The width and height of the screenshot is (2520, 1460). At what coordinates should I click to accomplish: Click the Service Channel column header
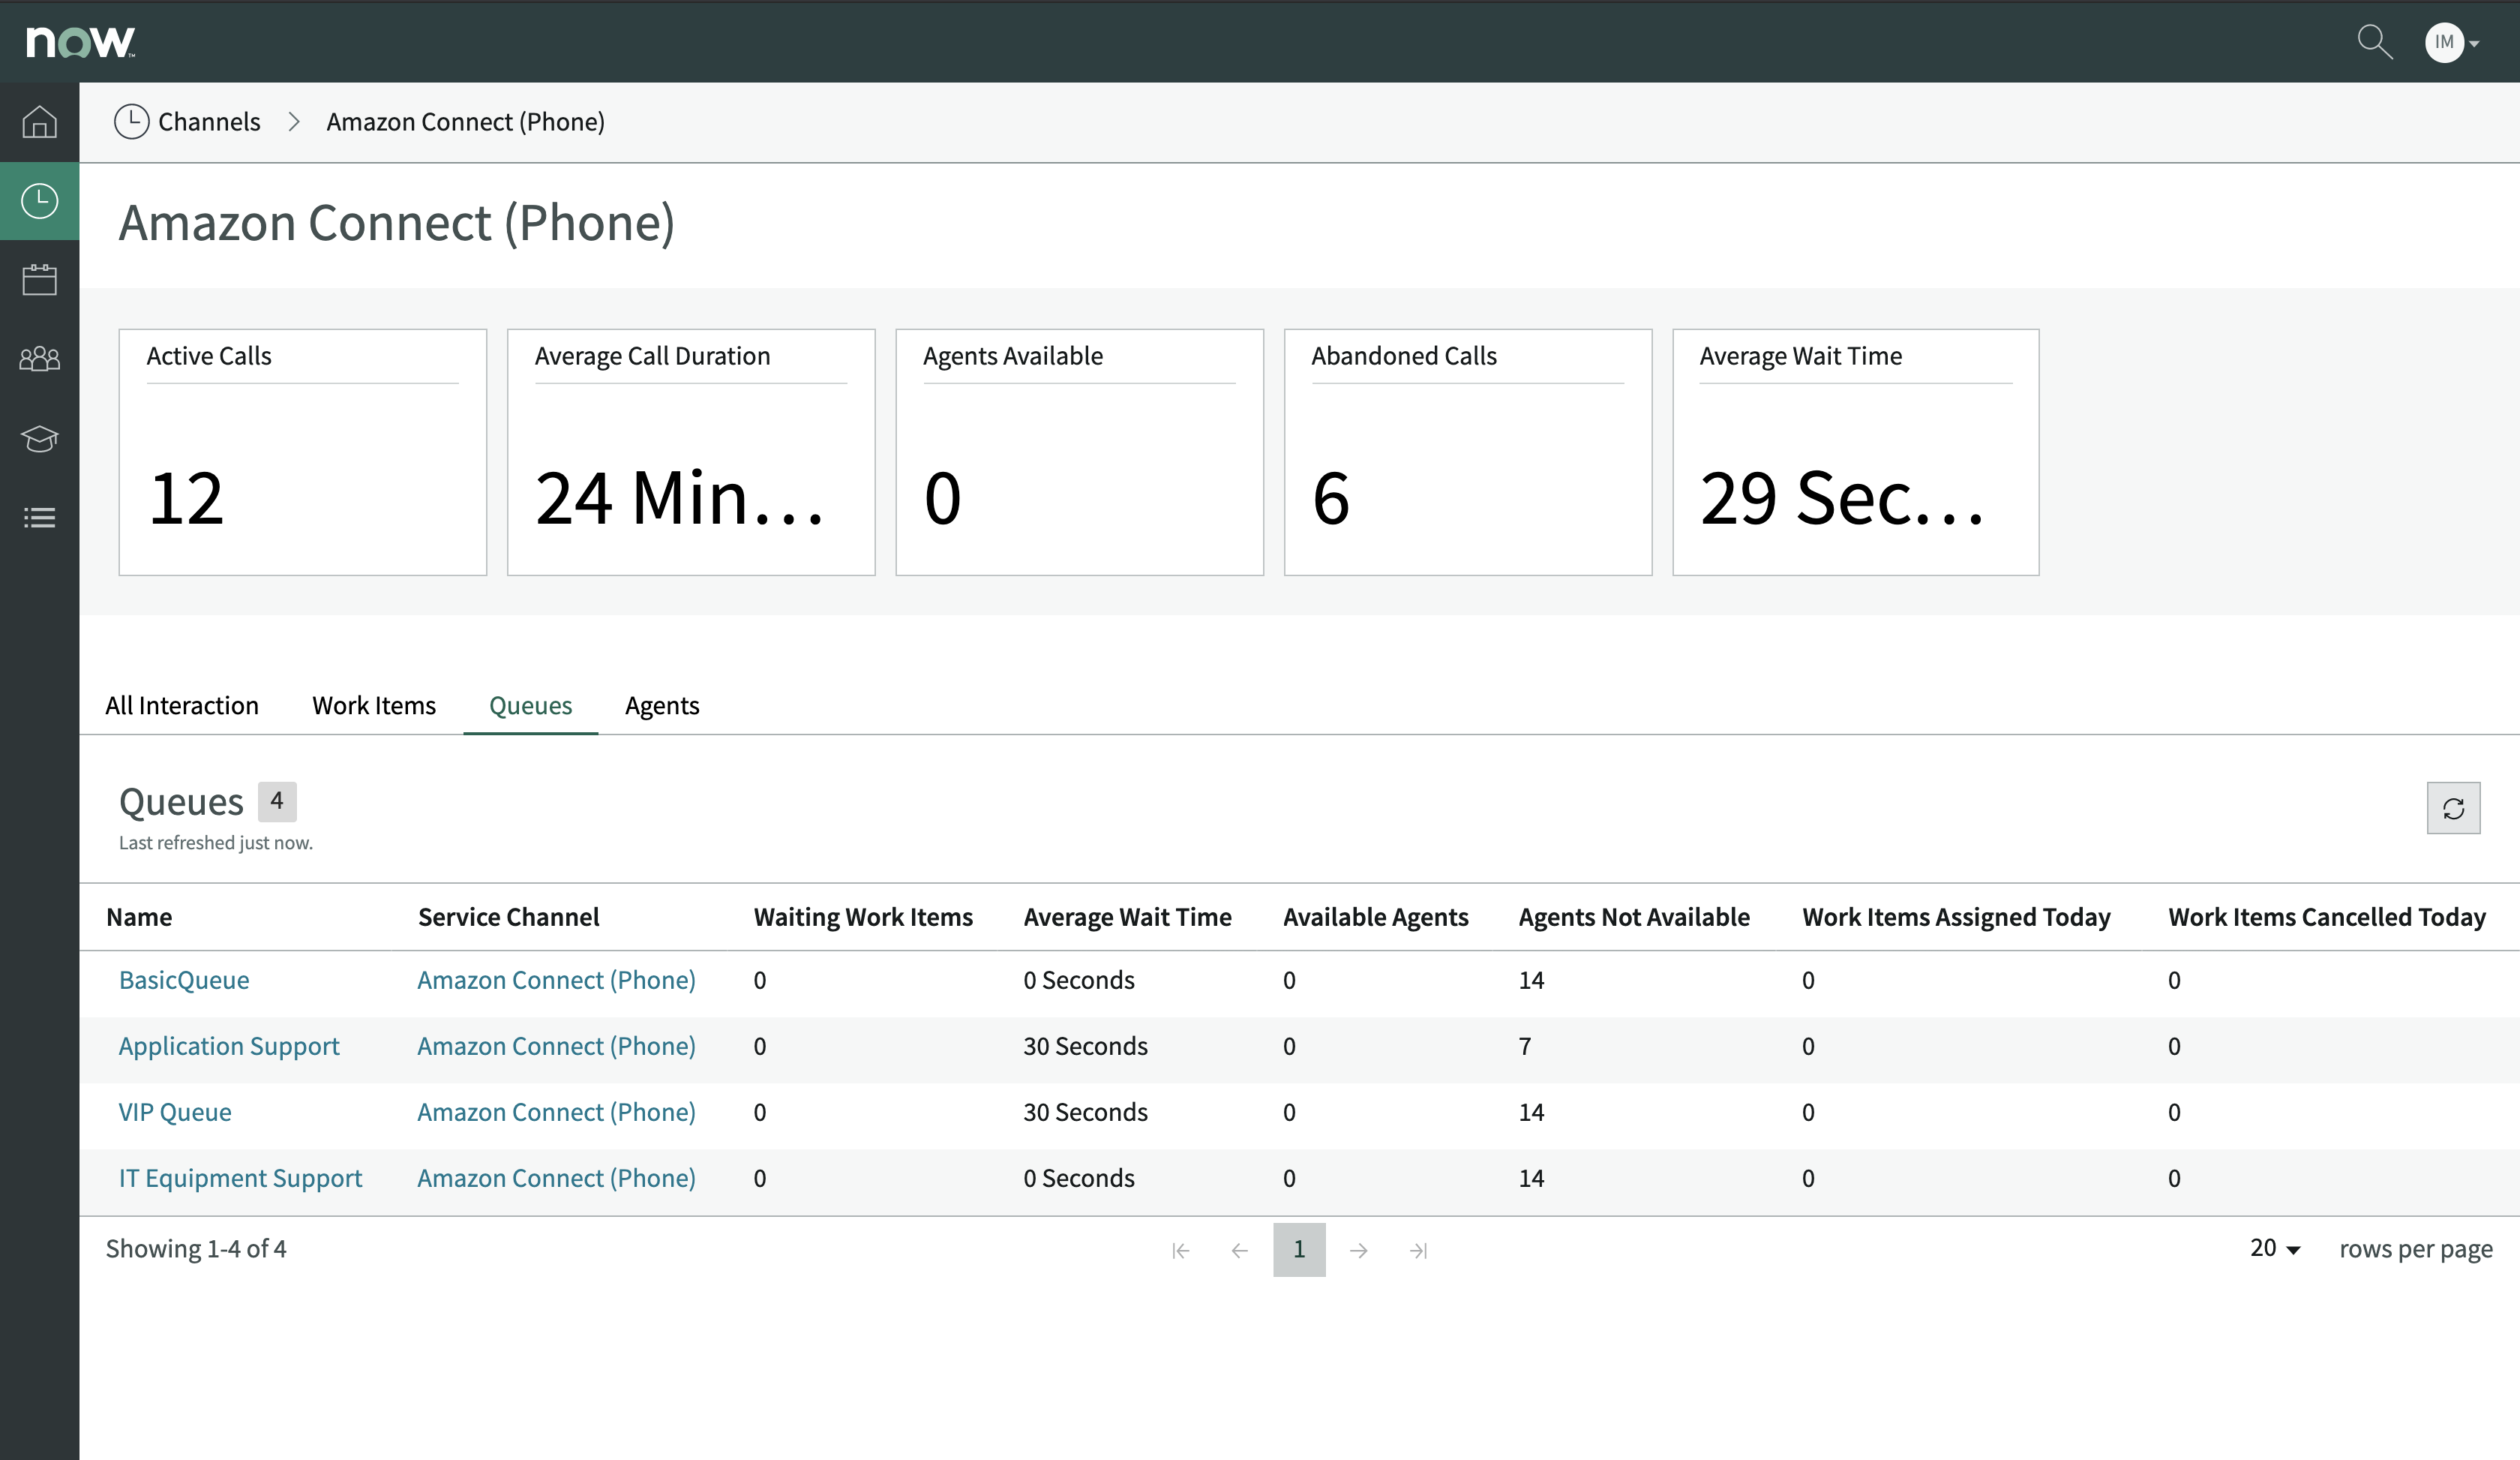click(x=509, y=917)
